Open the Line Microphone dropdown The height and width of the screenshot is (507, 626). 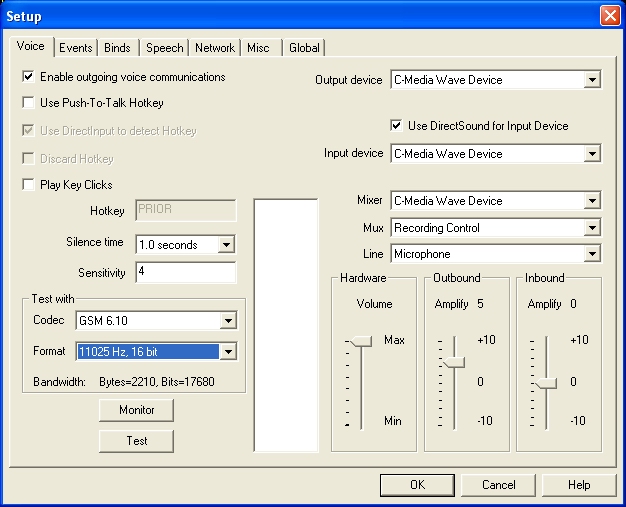coord(592,255)
